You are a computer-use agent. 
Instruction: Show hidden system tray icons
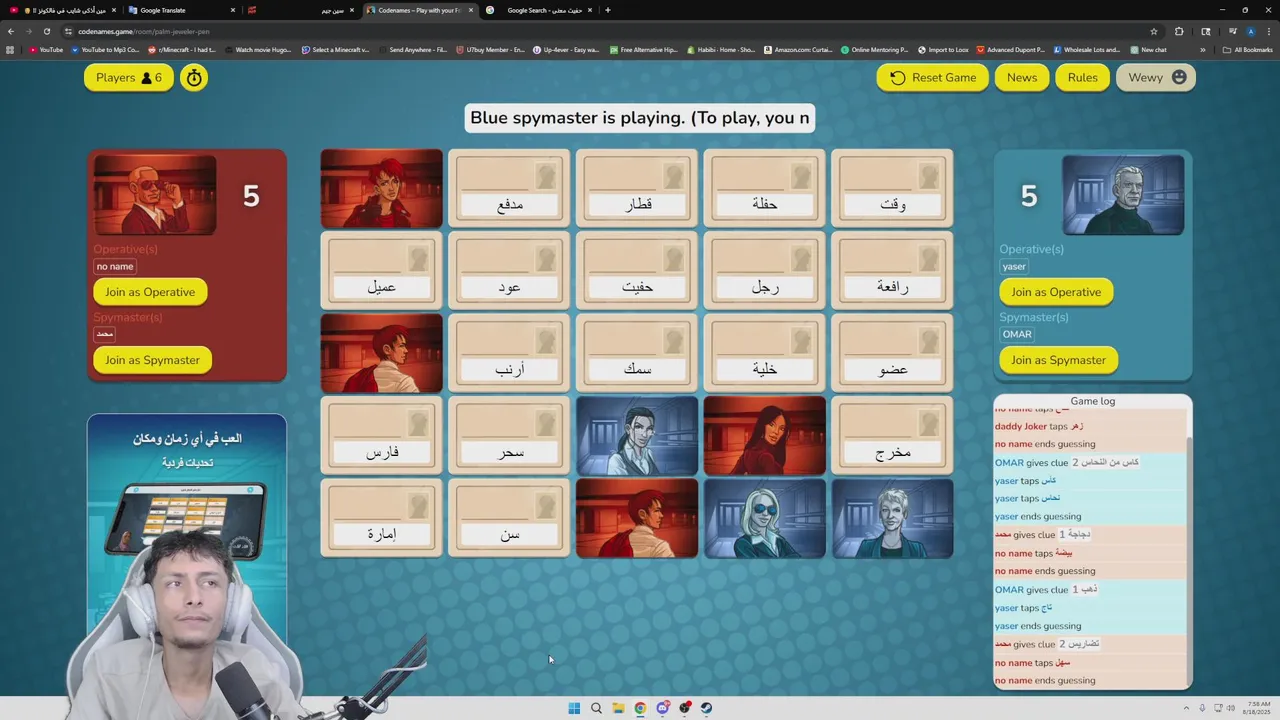coord(1186,708)
